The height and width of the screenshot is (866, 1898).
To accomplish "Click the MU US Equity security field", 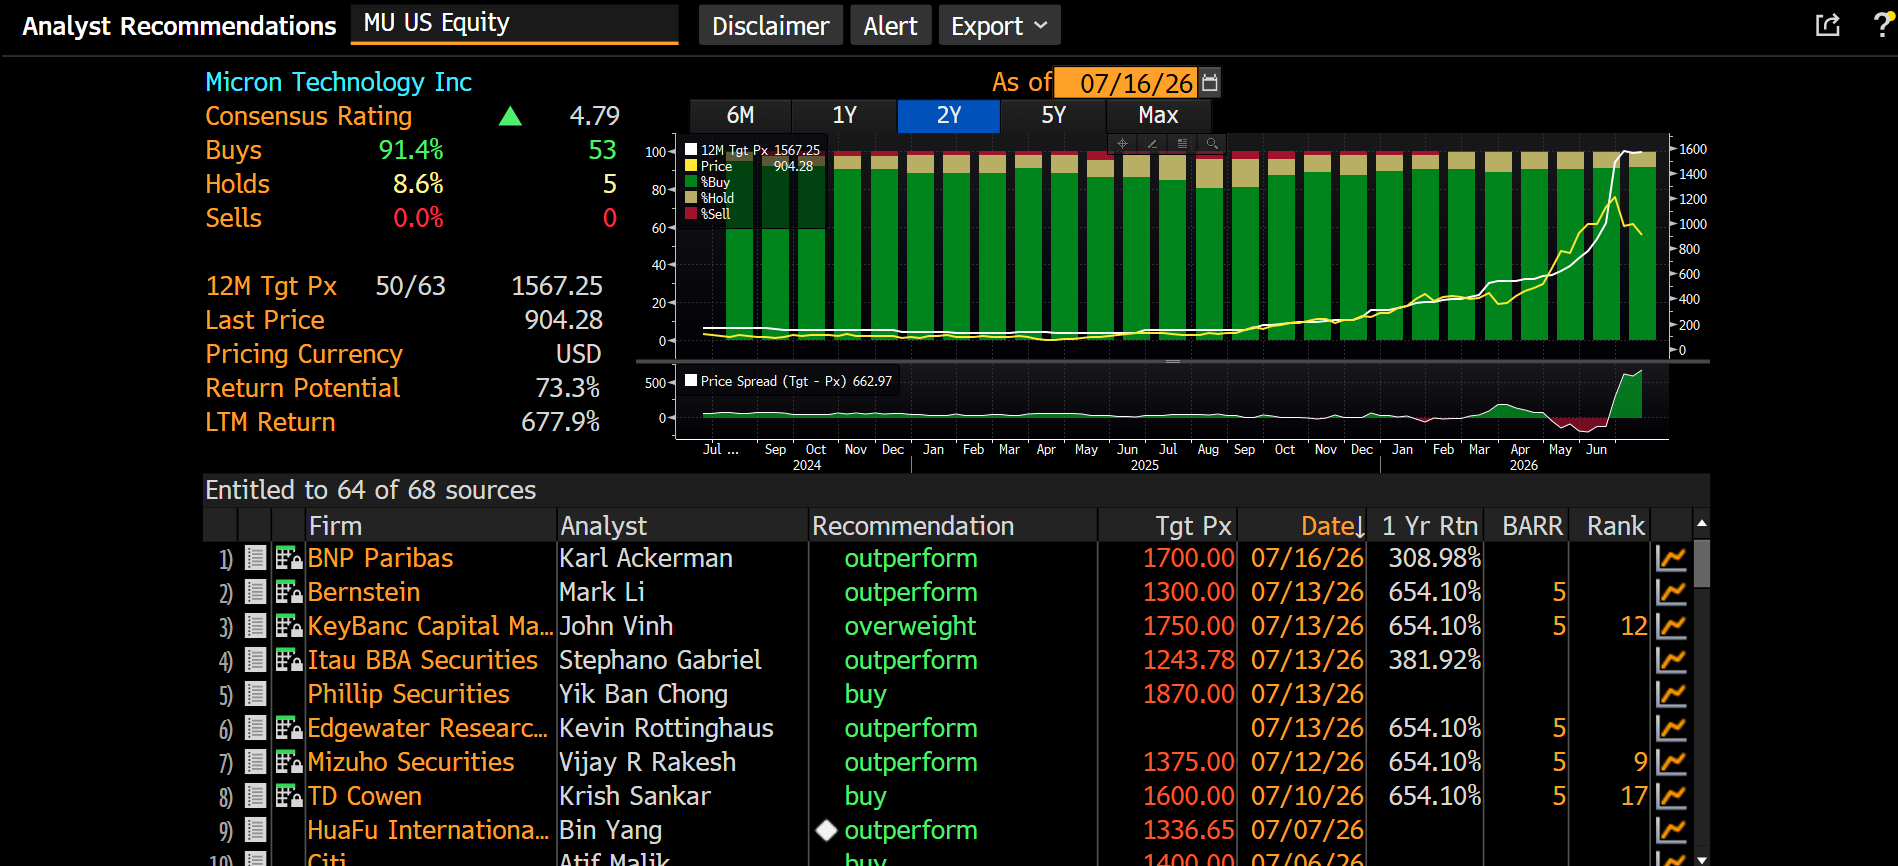I will 514,24.
